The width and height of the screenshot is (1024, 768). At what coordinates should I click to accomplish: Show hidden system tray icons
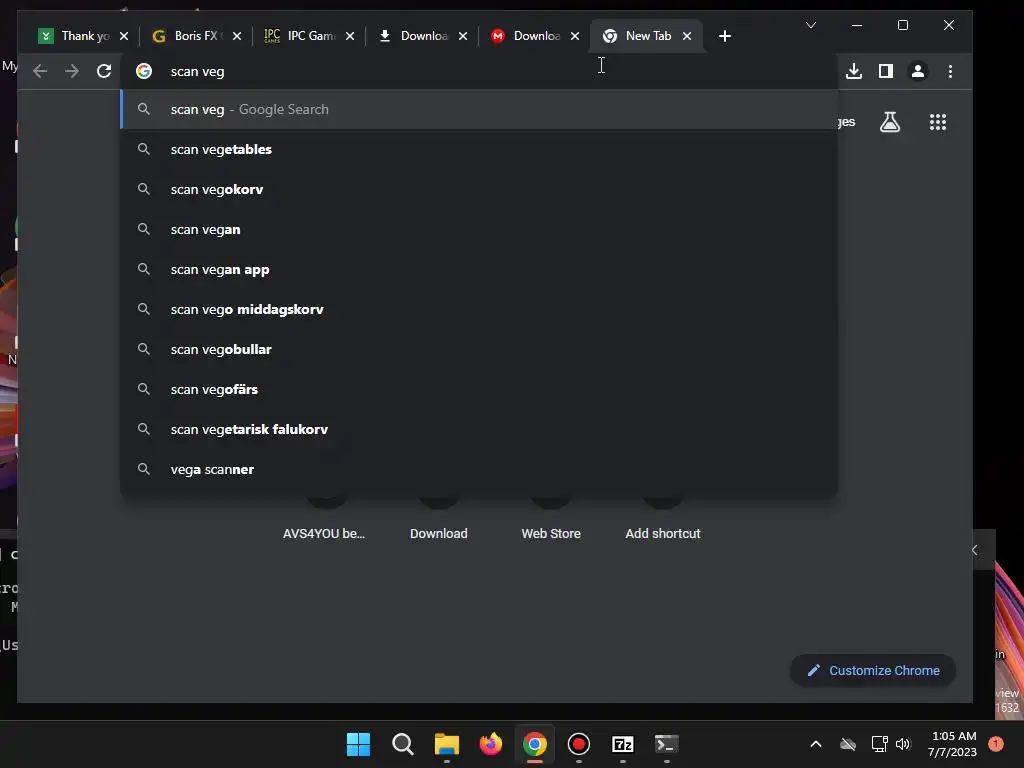[816, 744]
